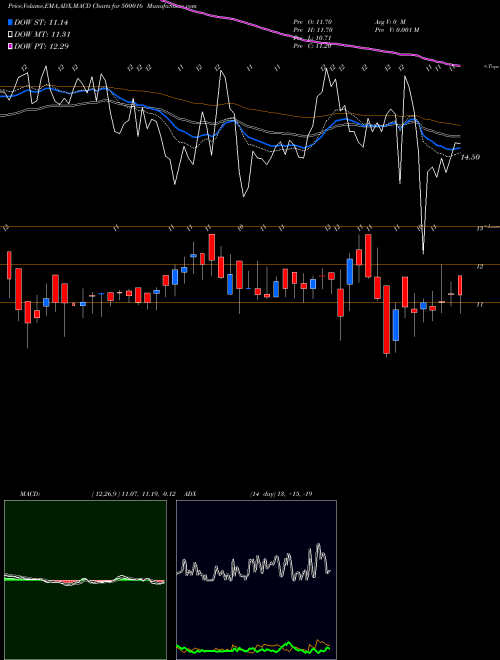Select the 'DOW ST: 11.14' legend label
500x660 pixels.
(x=41, y=23)
